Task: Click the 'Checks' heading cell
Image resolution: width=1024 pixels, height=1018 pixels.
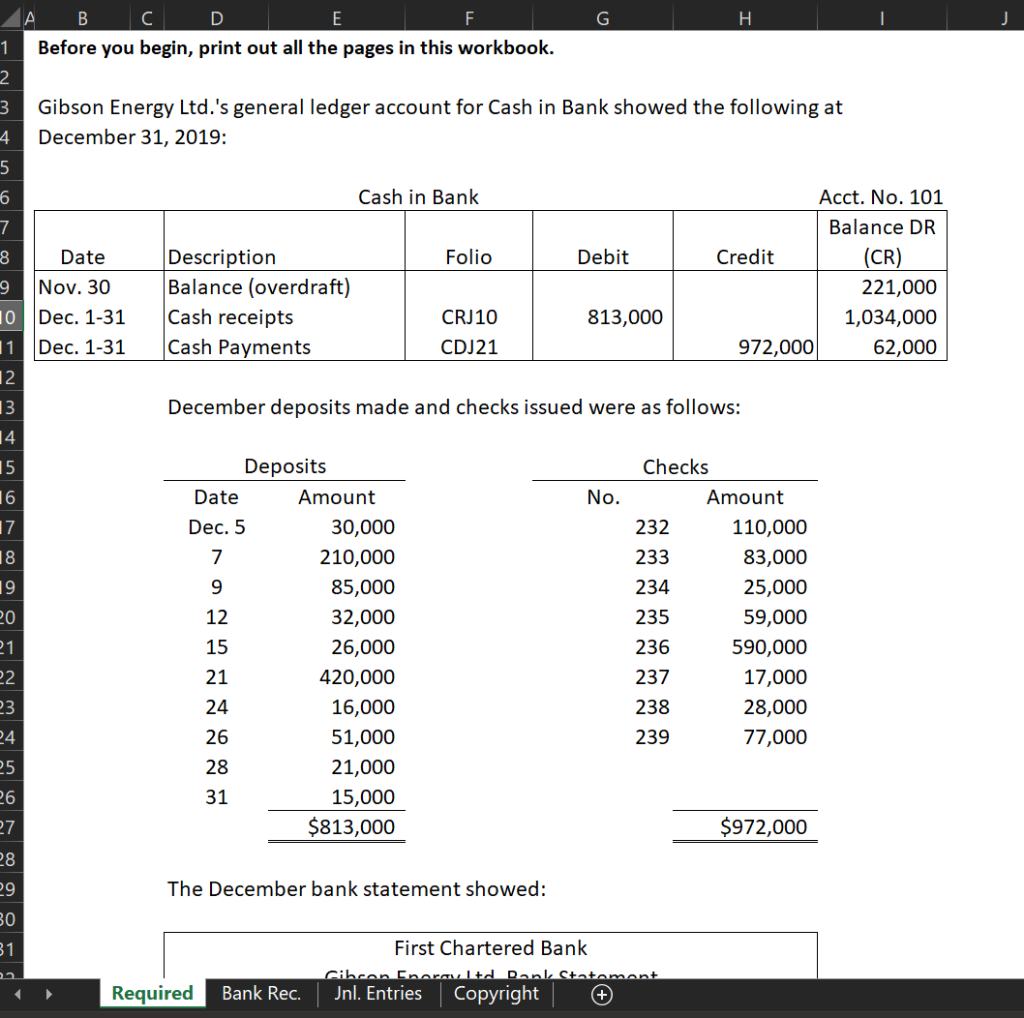Action: coord(675,466)
